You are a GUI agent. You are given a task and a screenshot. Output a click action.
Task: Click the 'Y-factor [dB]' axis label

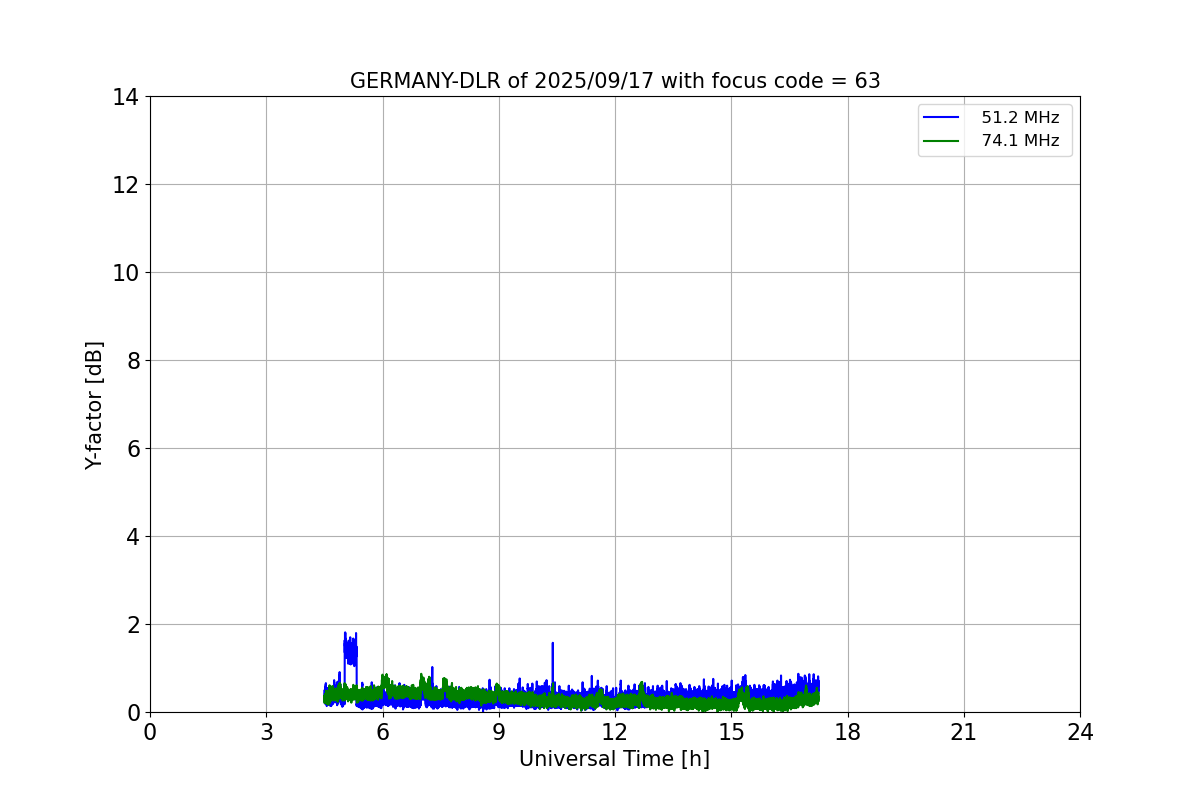point(94,405)
